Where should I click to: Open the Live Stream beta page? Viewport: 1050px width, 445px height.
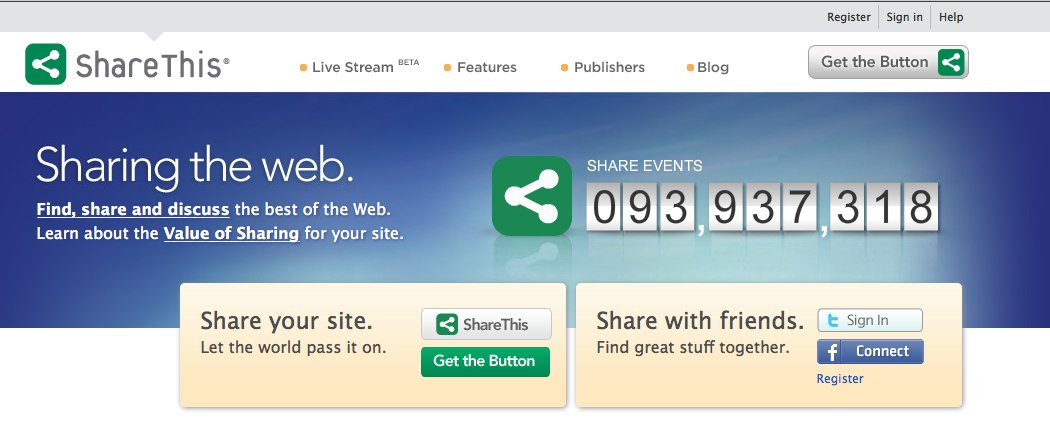[x=351, y=67]
